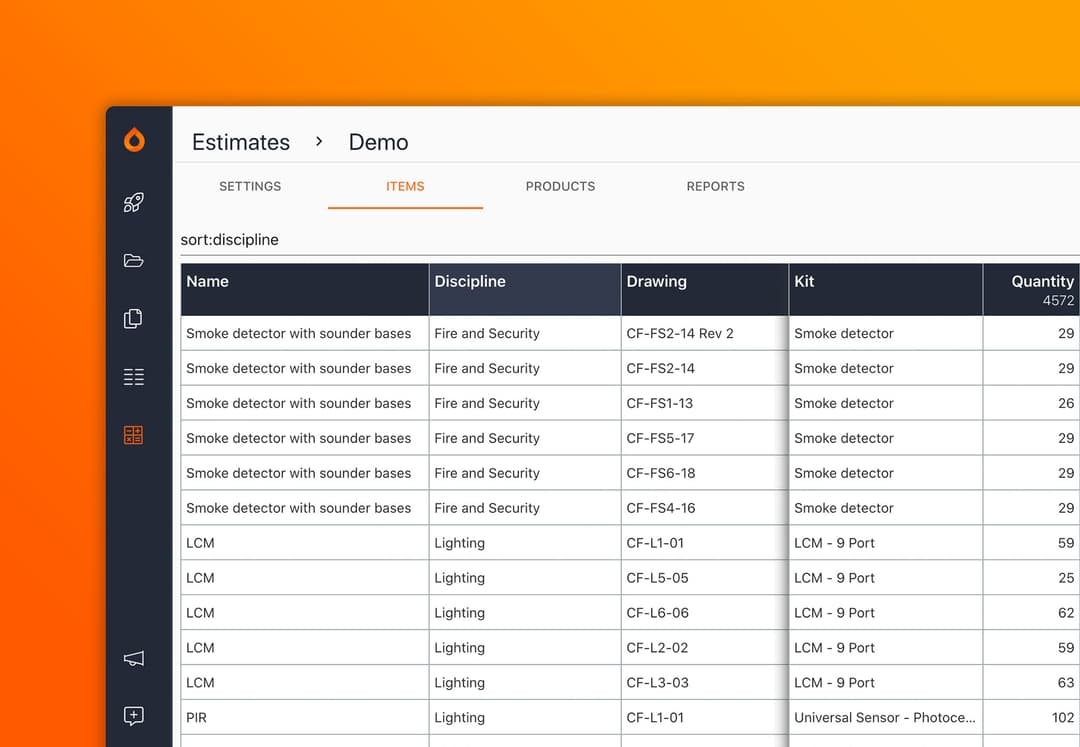Select the highlighted orange estimates grid icon
This screenshot has height=747, width=1080.
pos(133,435)
